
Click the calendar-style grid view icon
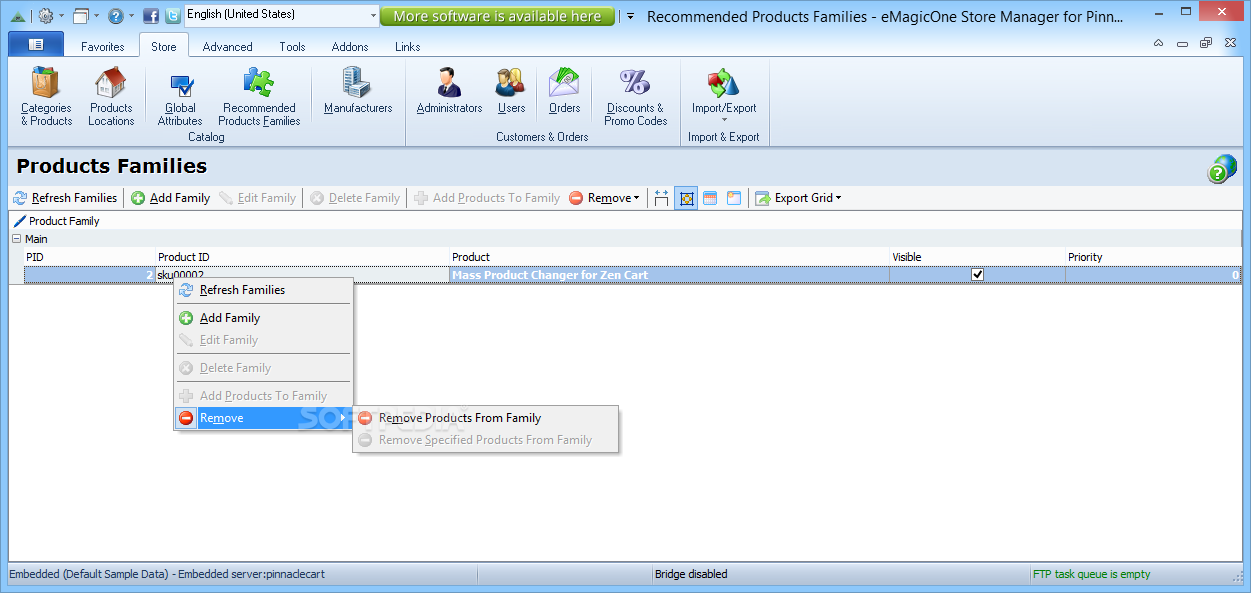pyautogui.click(x=710, y=198)
